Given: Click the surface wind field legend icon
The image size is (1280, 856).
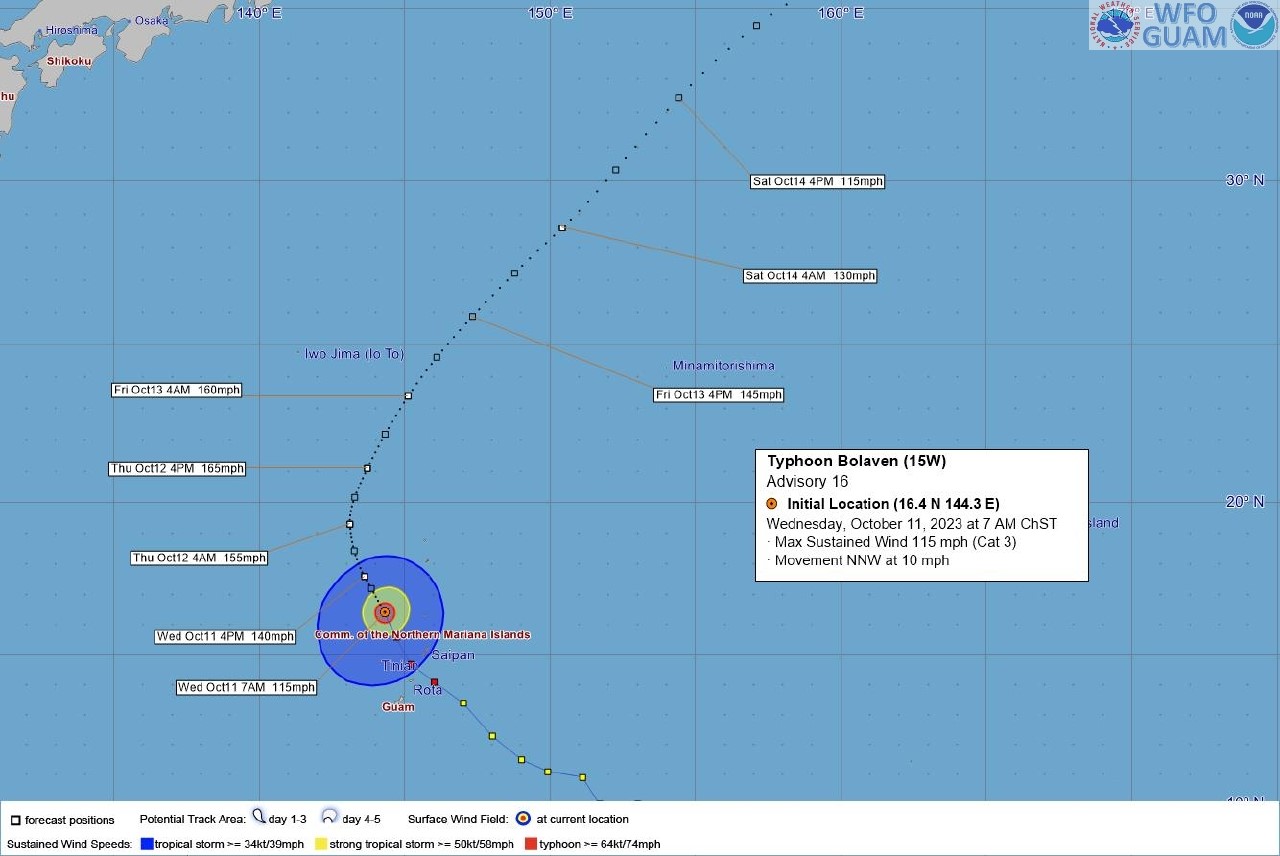Looking at the screenshot, I should (523, 818).
